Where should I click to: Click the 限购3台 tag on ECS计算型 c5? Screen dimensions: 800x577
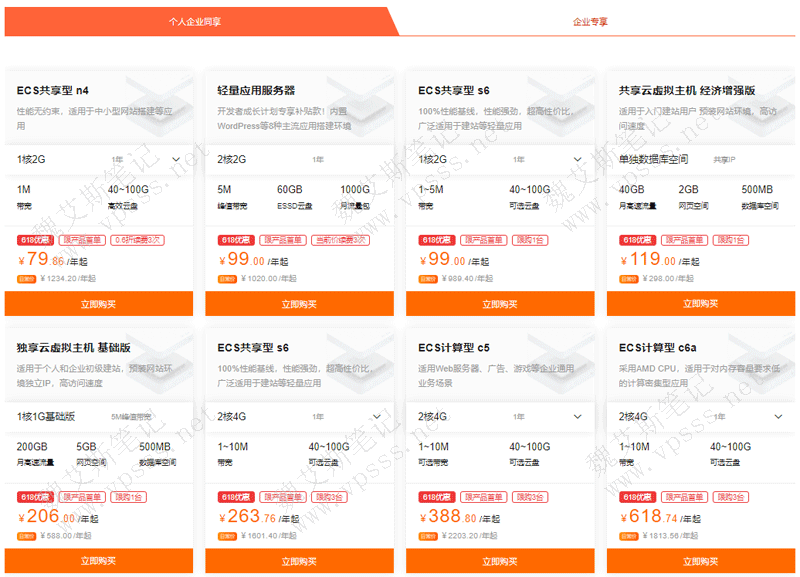(x=530, y=497)
